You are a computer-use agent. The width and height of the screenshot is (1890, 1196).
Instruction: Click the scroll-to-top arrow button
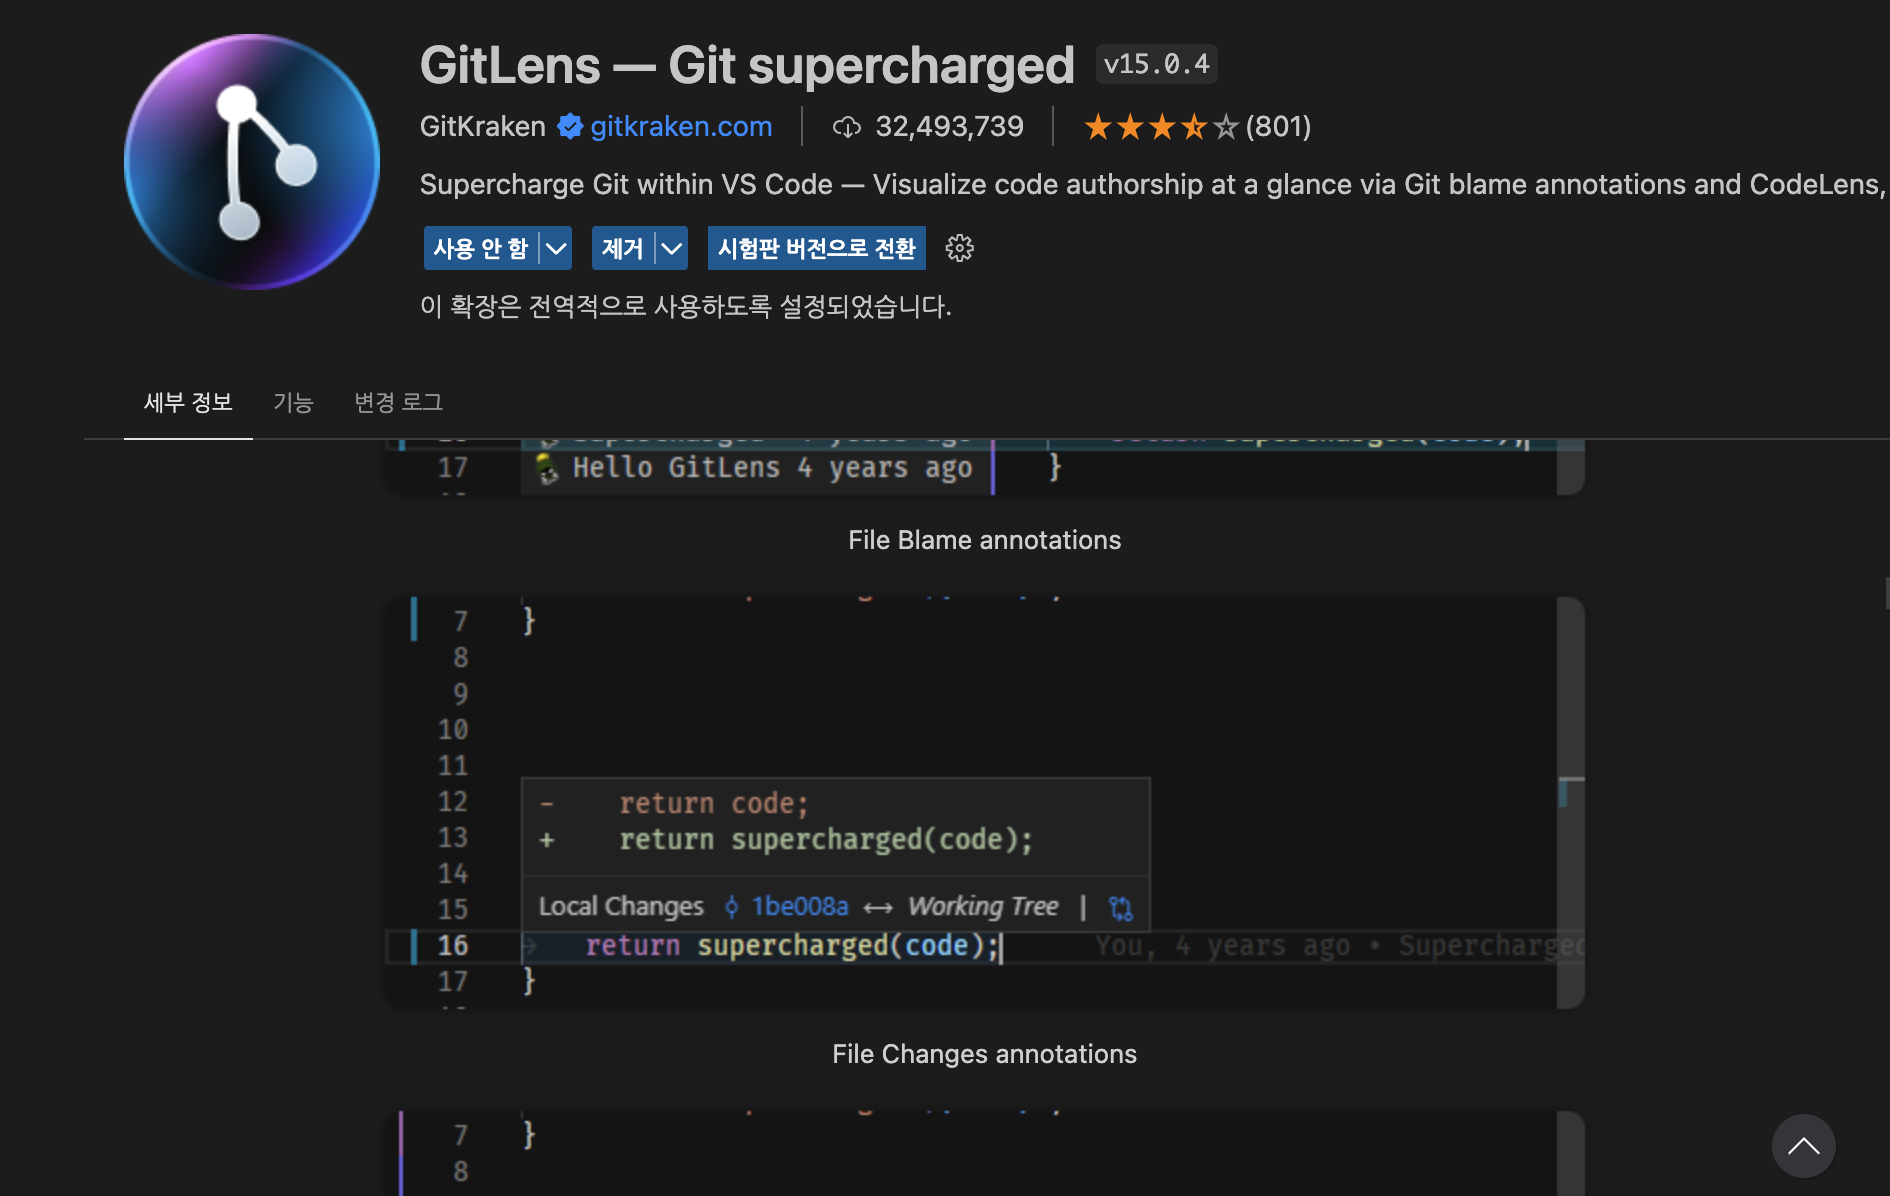point(1804,1146)
